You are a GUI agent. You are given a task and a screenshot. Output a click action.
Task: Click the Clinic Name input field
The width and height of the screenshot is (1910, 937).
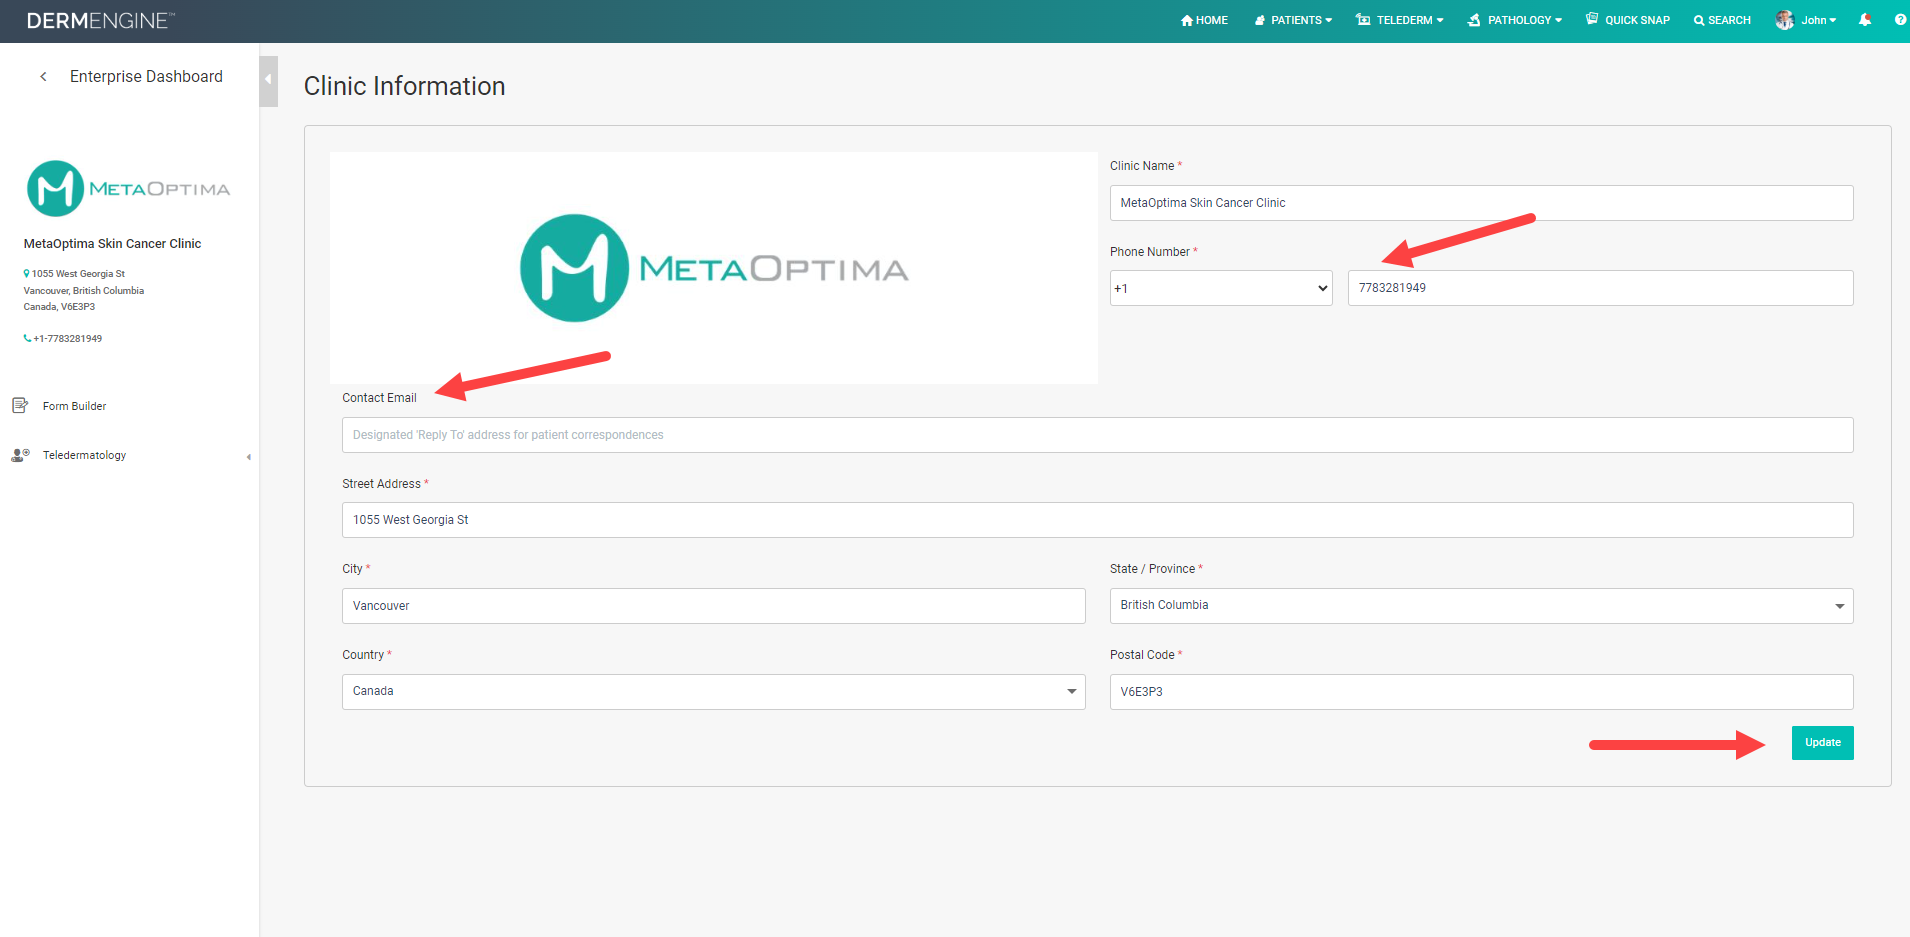1481,203
